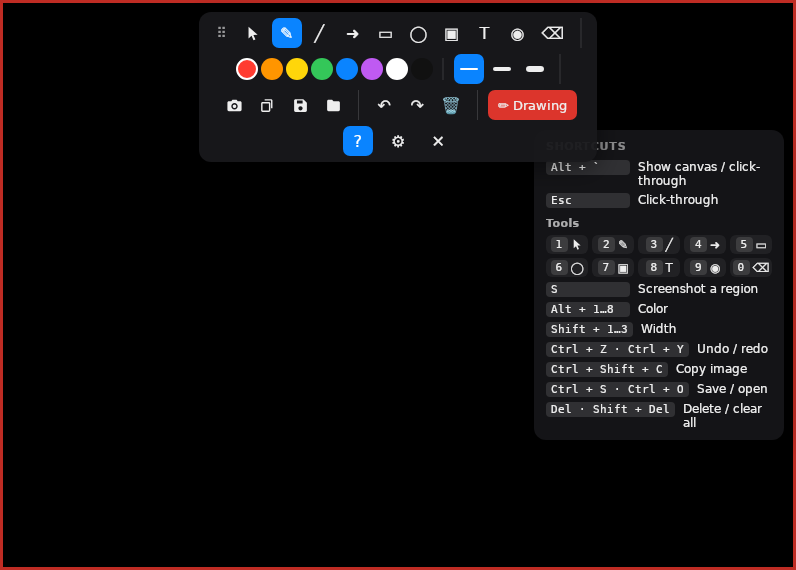Click shortcut chip 7 filled rectangle
796x570 pixels.
pyautogui.click(x=613, y=267)
